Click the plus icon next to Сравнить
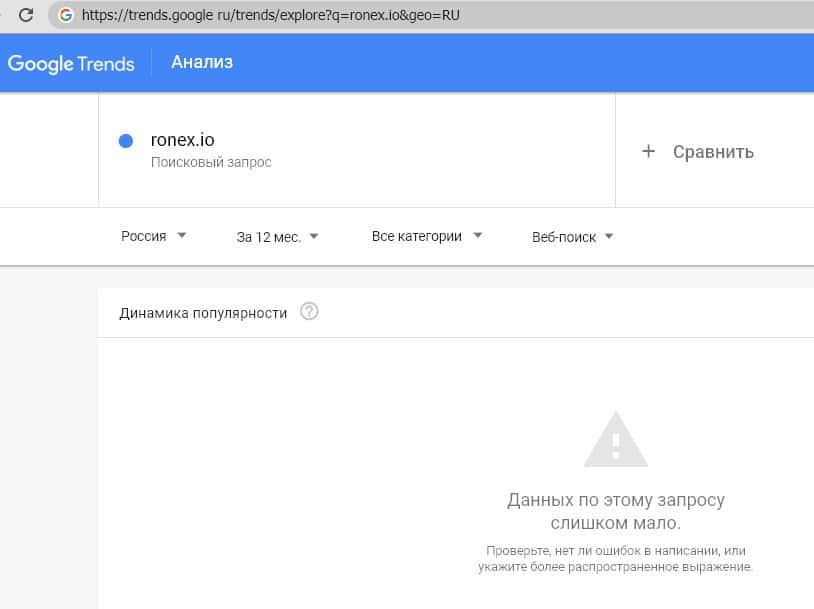Image resolution: width=814 pixels, height=609 pixels. tap(648, 152)
